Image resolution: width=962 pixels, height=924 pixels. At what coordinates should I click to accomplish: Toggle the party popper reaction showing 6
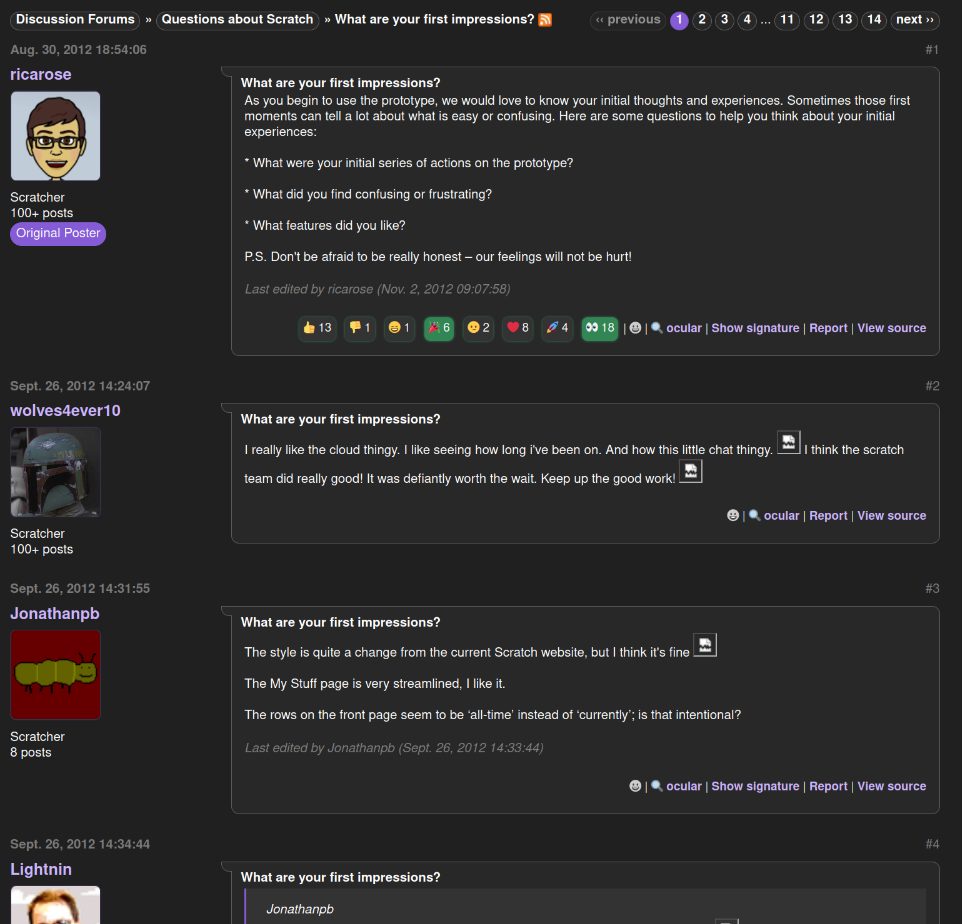coord(439,328)
